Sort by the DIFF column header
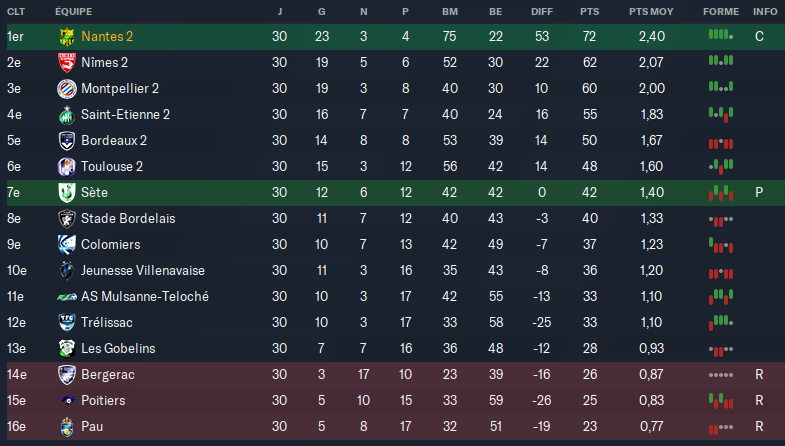 click(x=542, y=11)
